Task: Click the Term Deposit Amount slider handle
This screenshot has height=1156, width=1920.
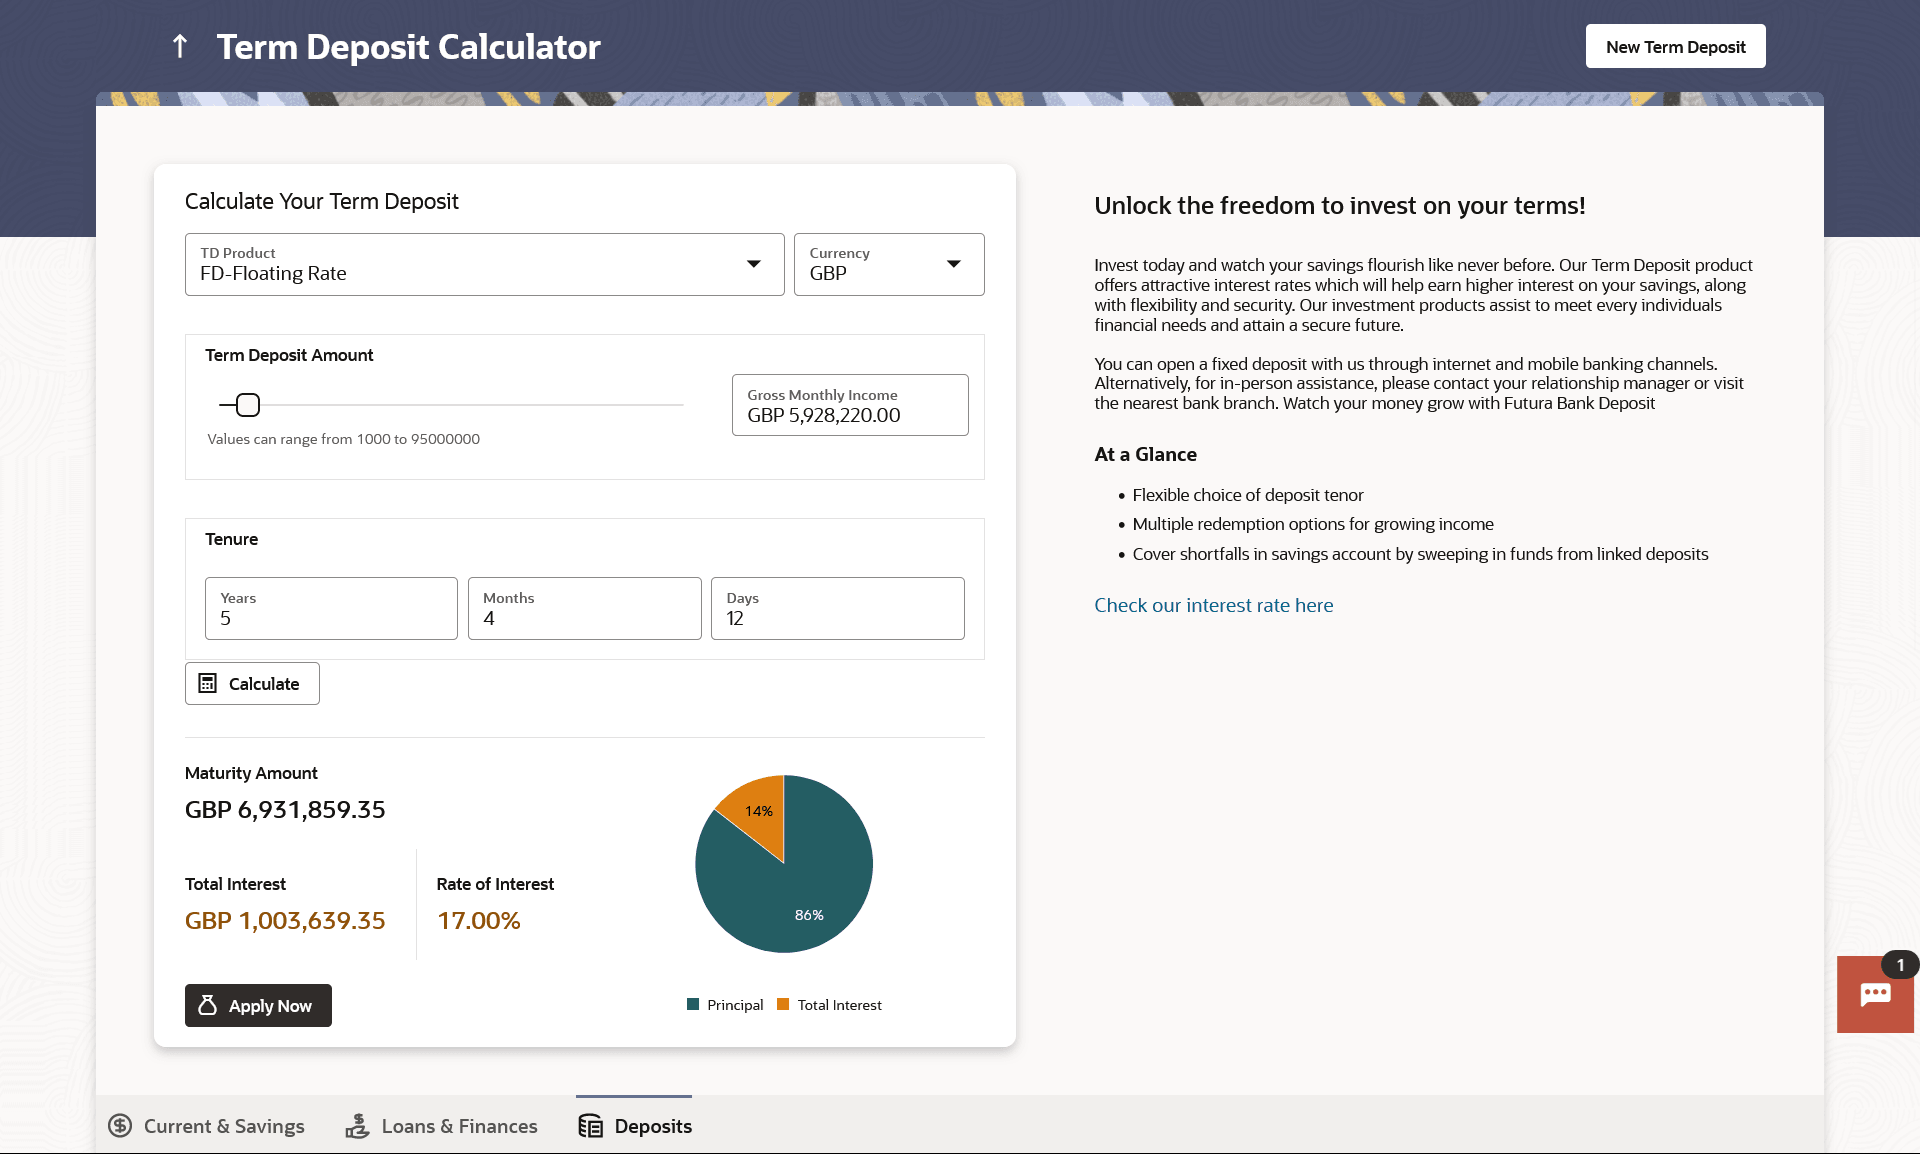Action: tap(248, 405)
